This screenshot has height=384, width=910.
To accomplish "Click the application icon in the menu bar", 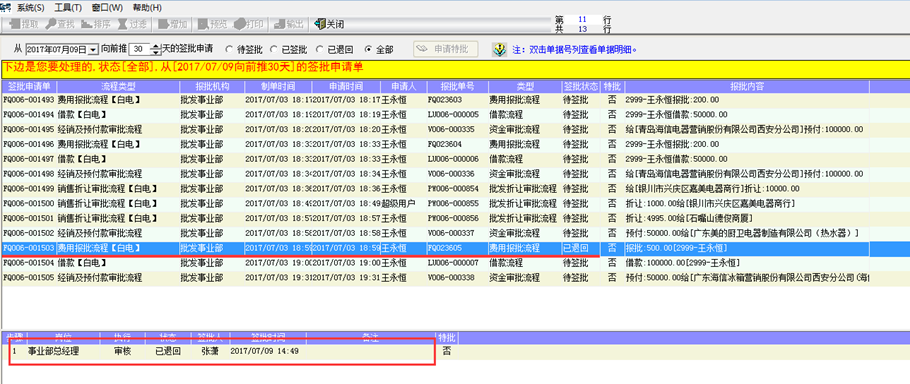I will (x=5, y=8).
